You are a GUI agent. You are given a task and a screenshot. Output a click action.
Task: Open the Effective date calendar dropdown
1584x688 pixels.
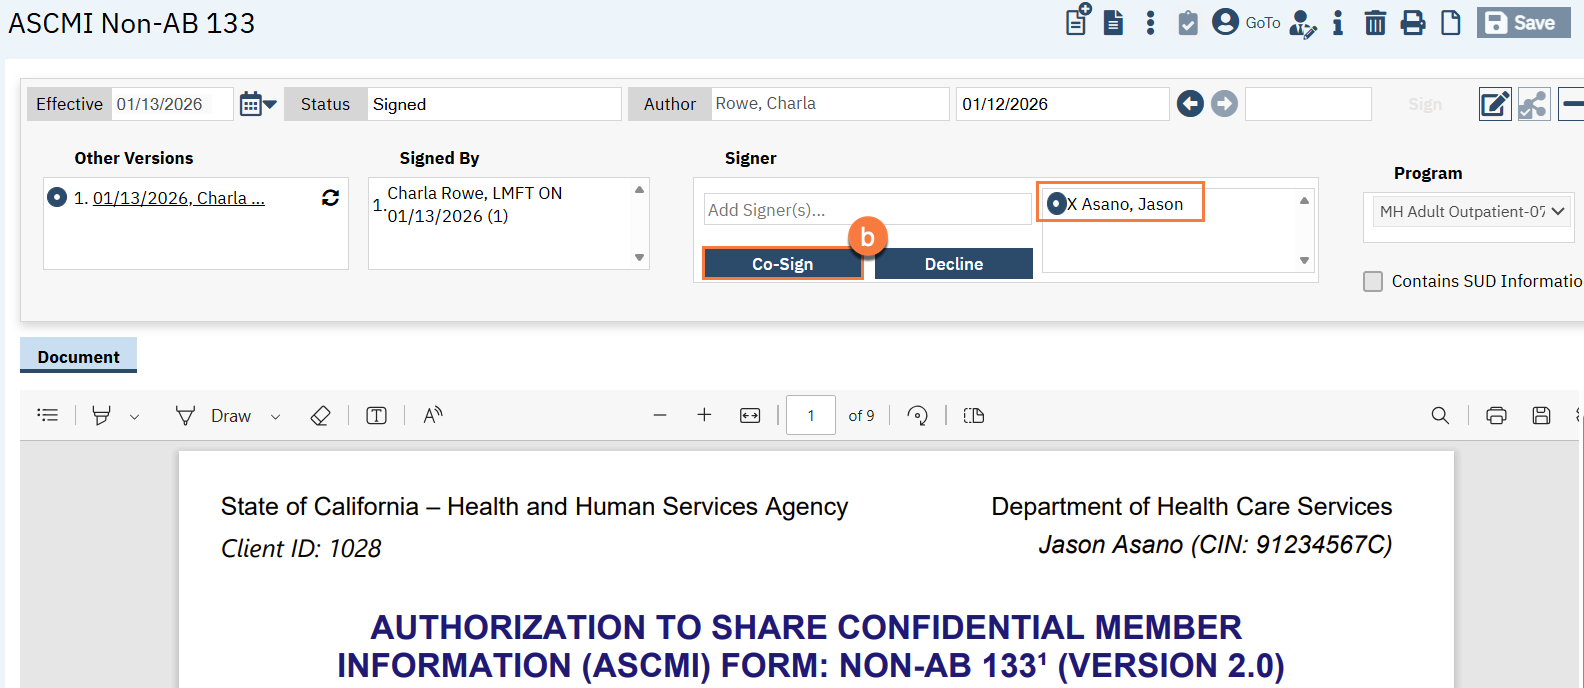[258, 104]
